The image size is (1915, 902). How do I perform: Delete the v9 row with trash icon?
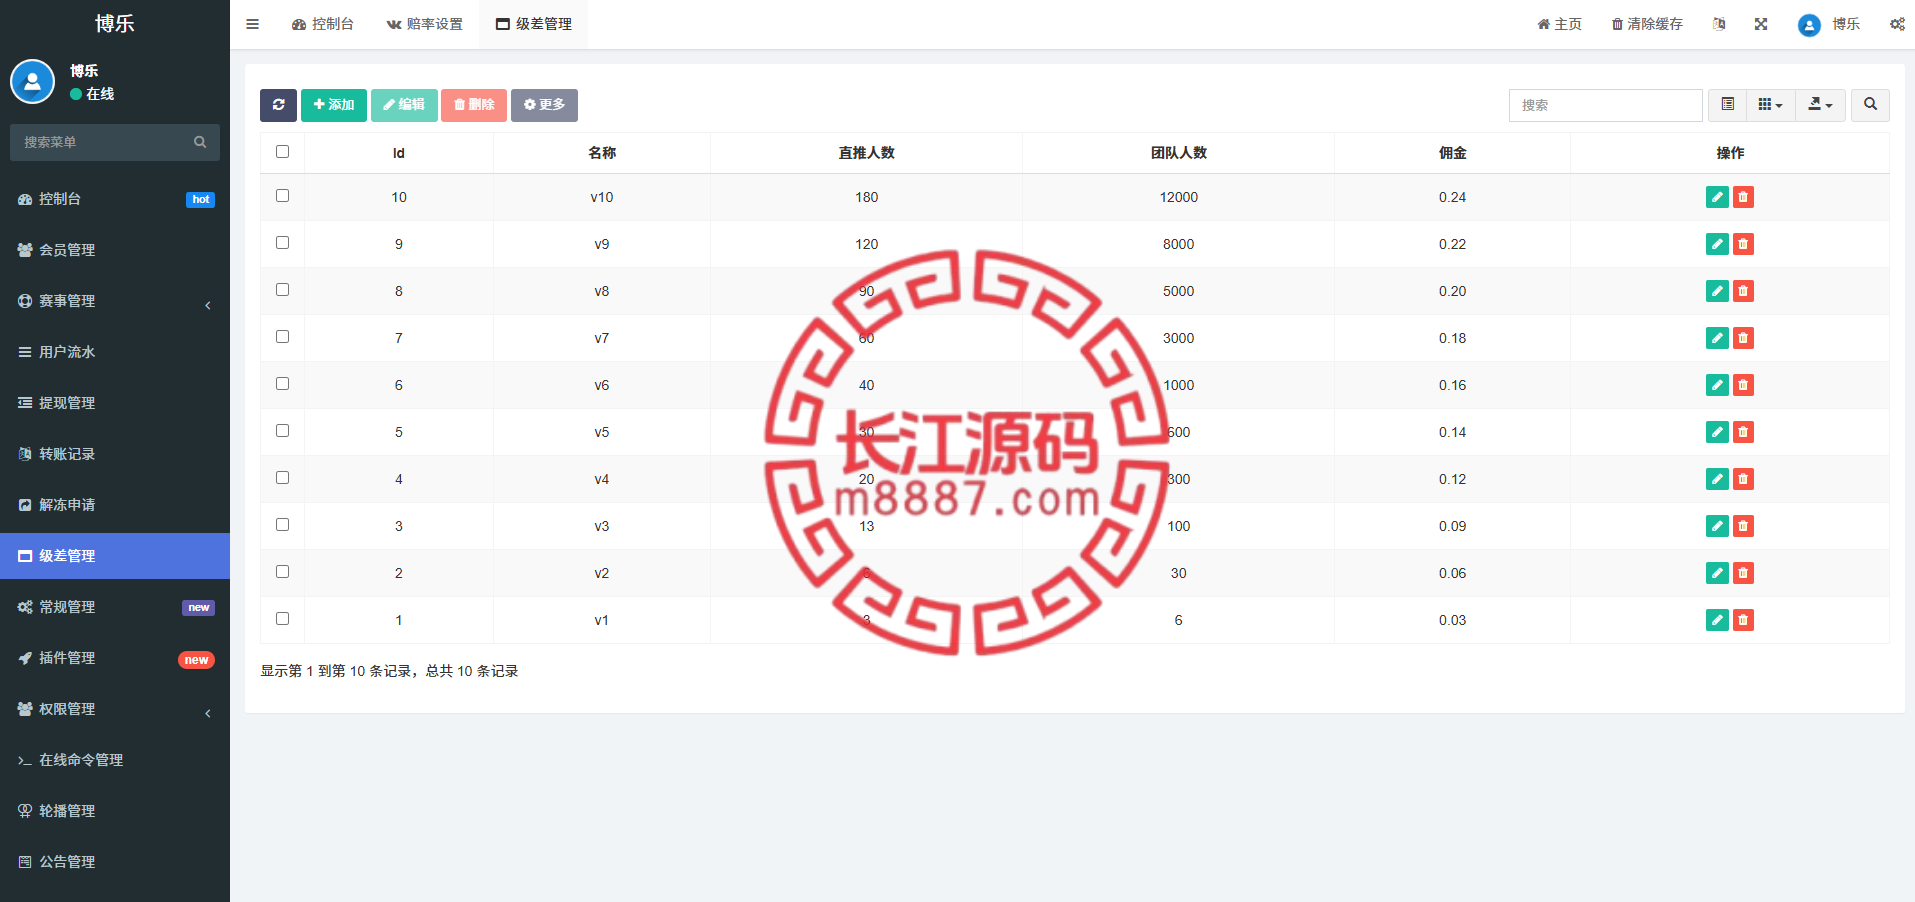pos(1743,244)
